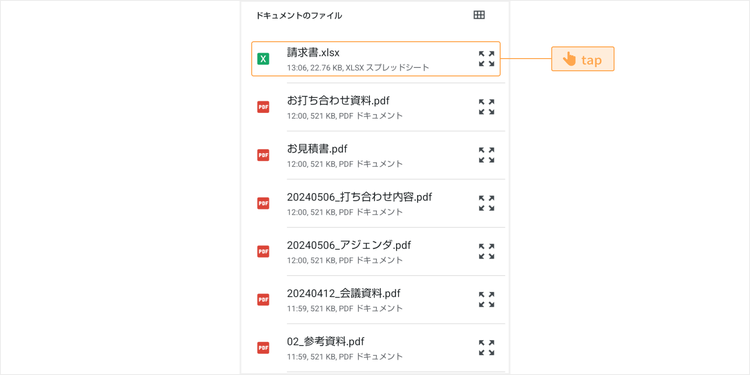Select 11:59 details under 02_参考資料.pdf
The image size is (750, 375).
345,357
